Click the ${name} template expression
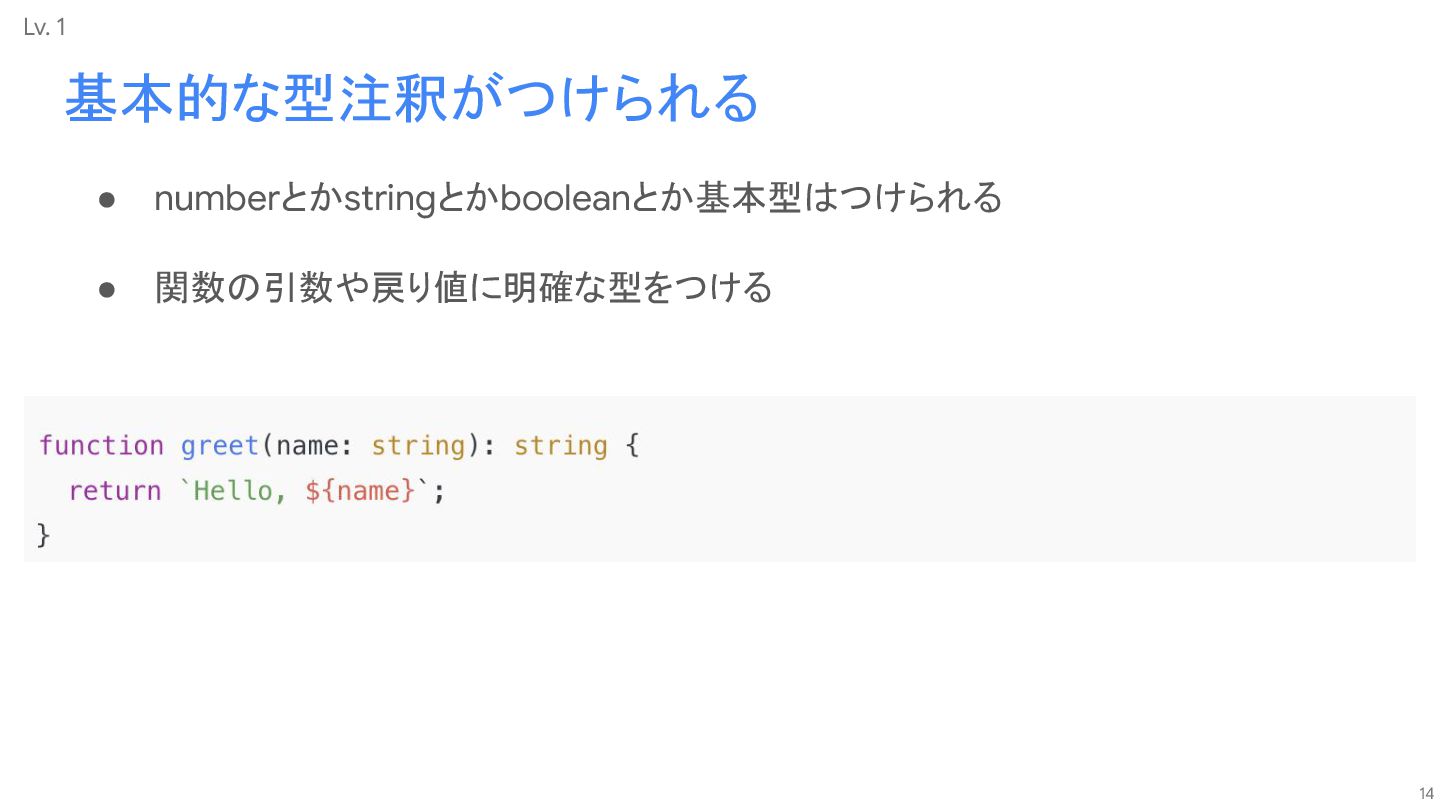 click(360, 491)
